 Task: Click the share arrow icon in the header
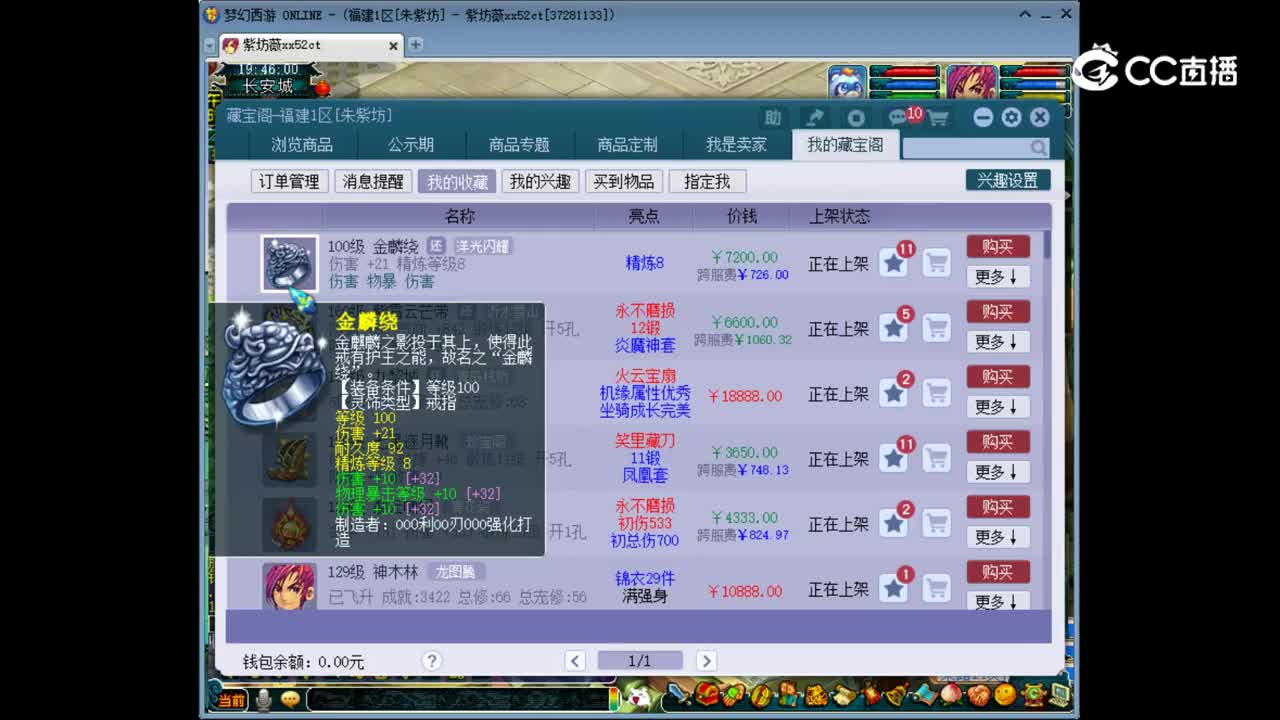click(815, 118)
